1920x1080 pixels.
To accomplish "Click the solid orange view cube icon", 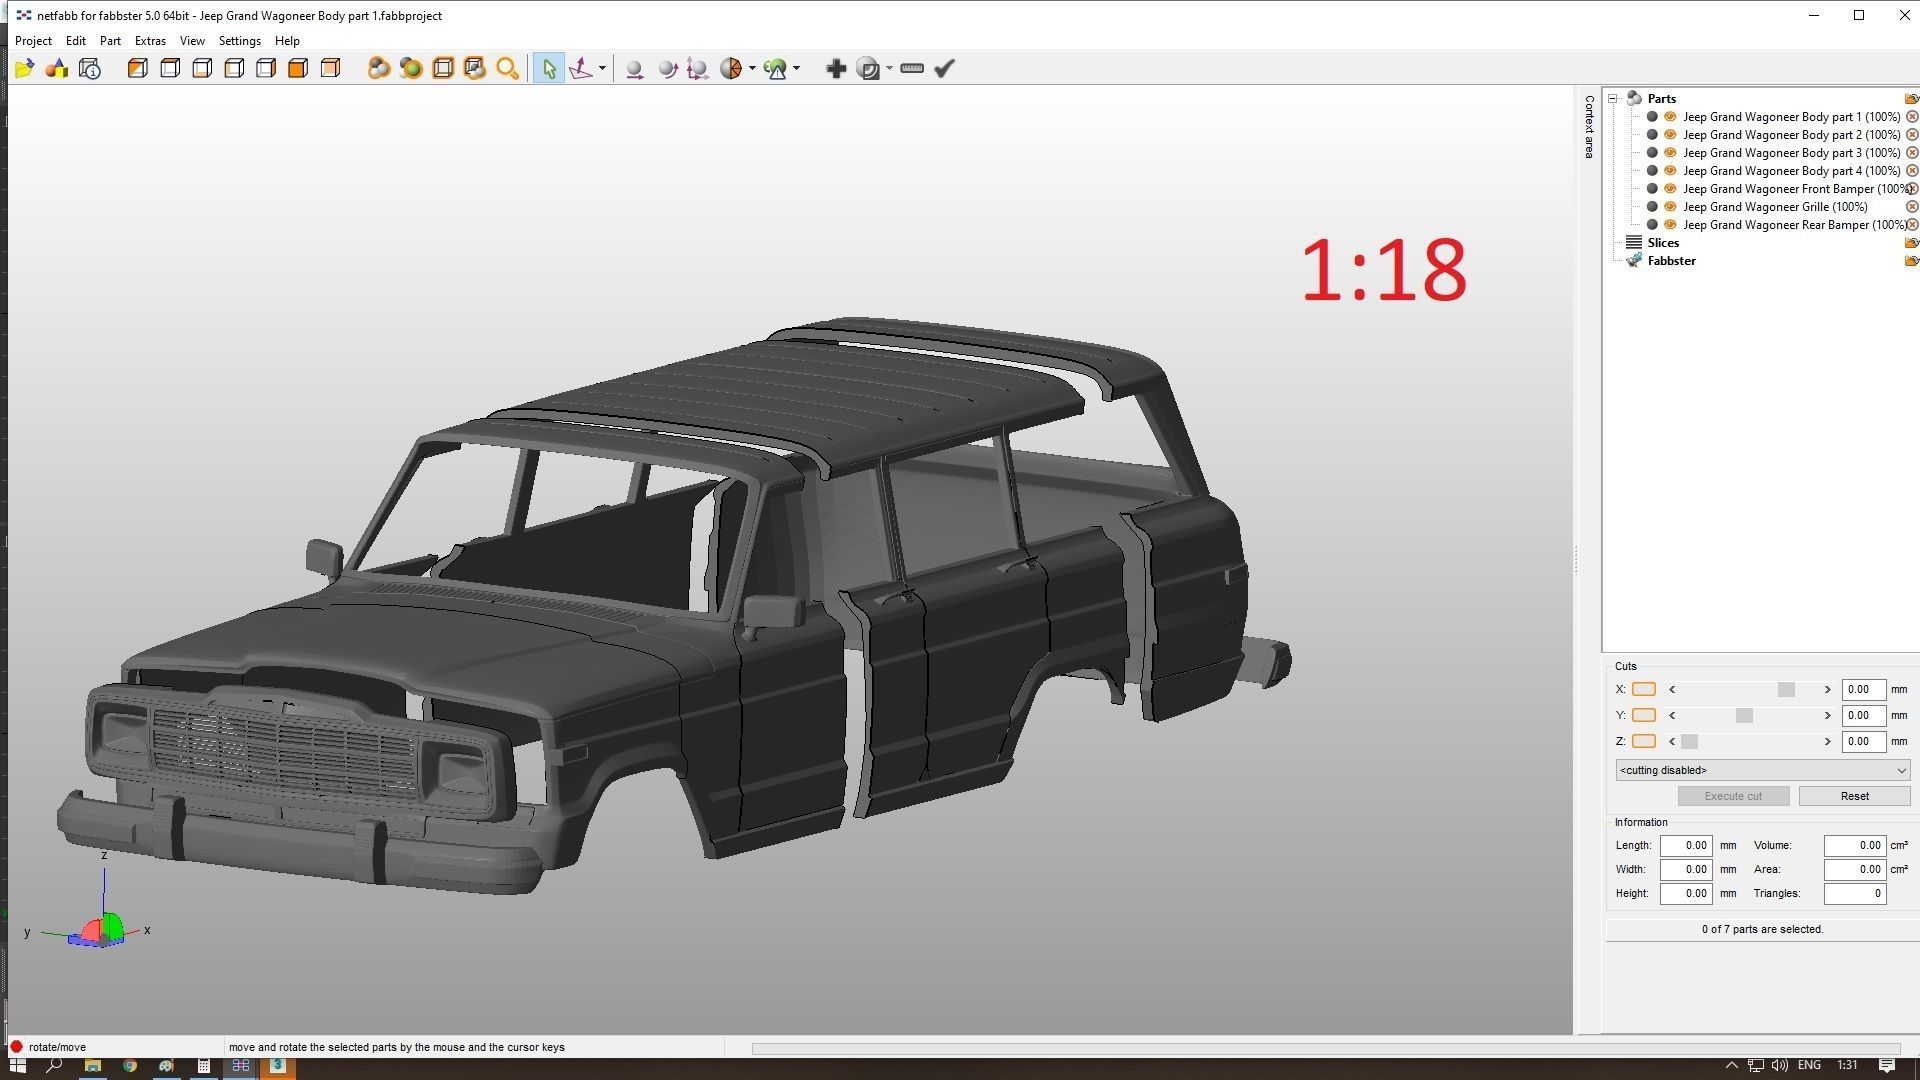I will coord(298,68).
